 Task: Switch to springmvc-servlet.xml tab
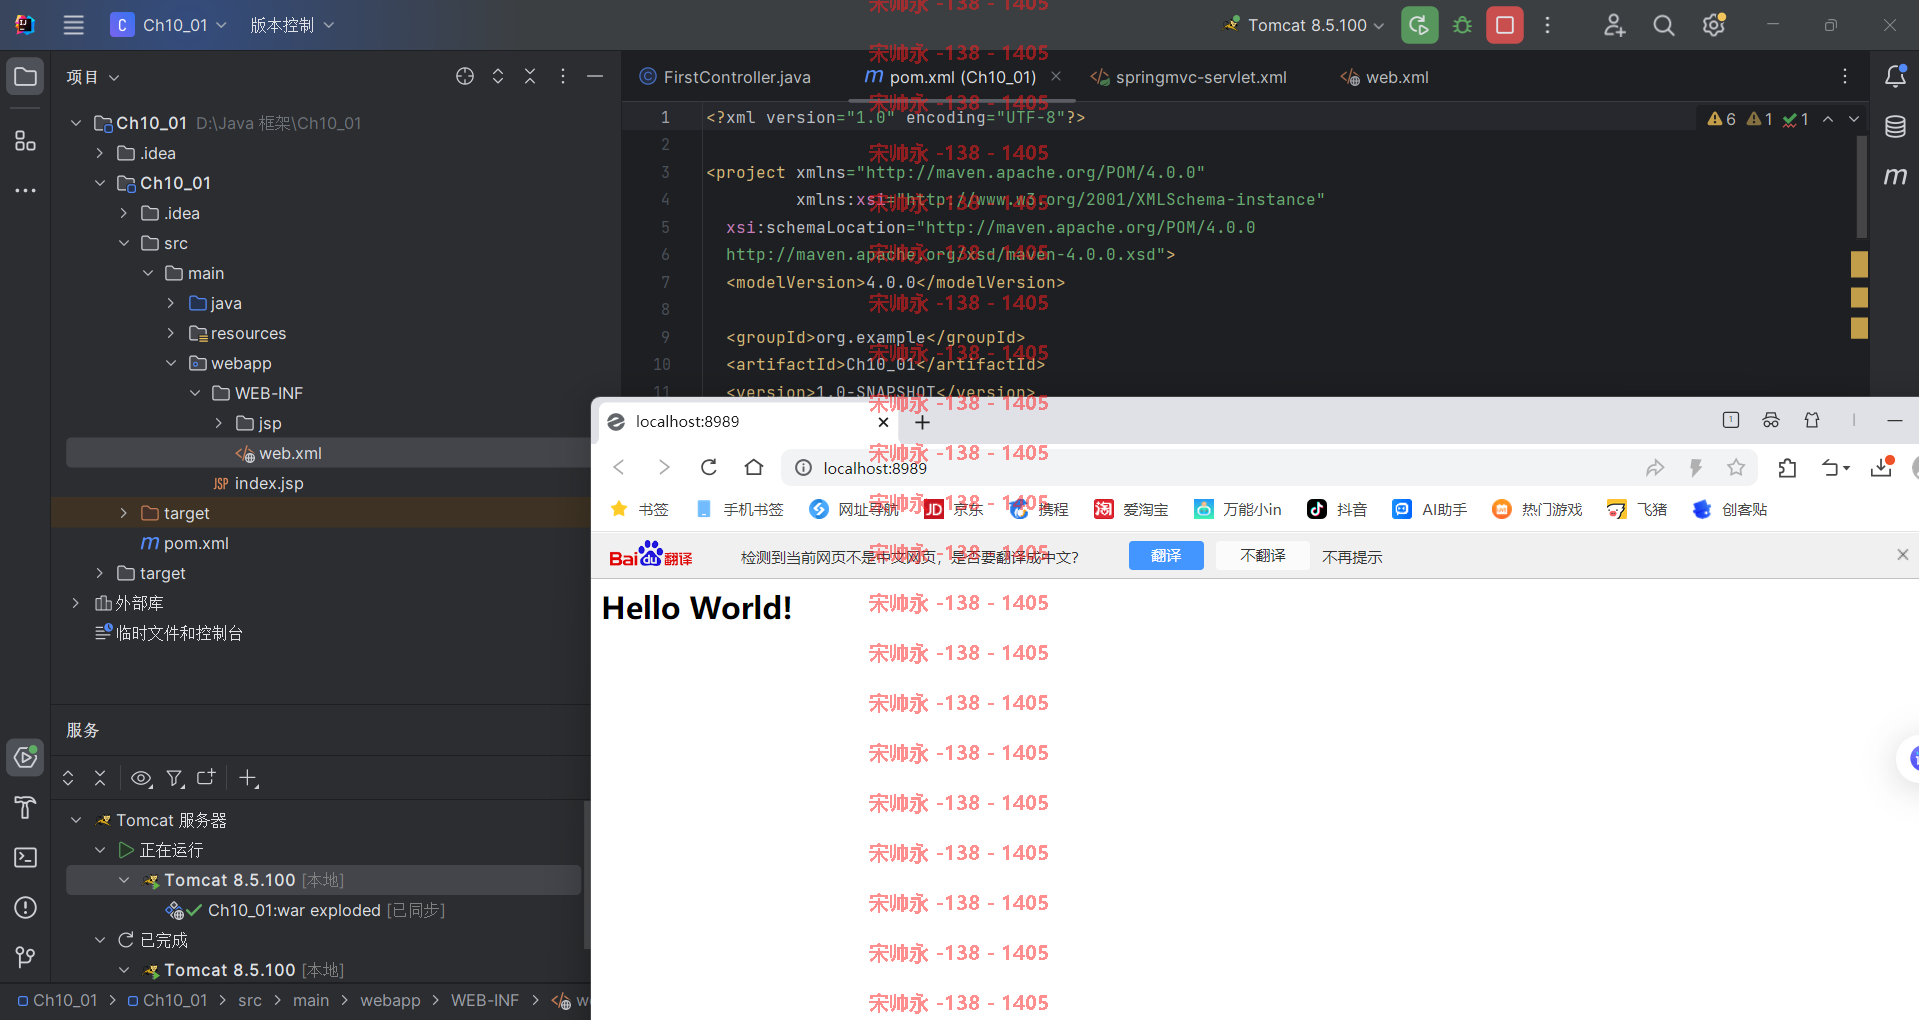click(x=1189, y=77)
